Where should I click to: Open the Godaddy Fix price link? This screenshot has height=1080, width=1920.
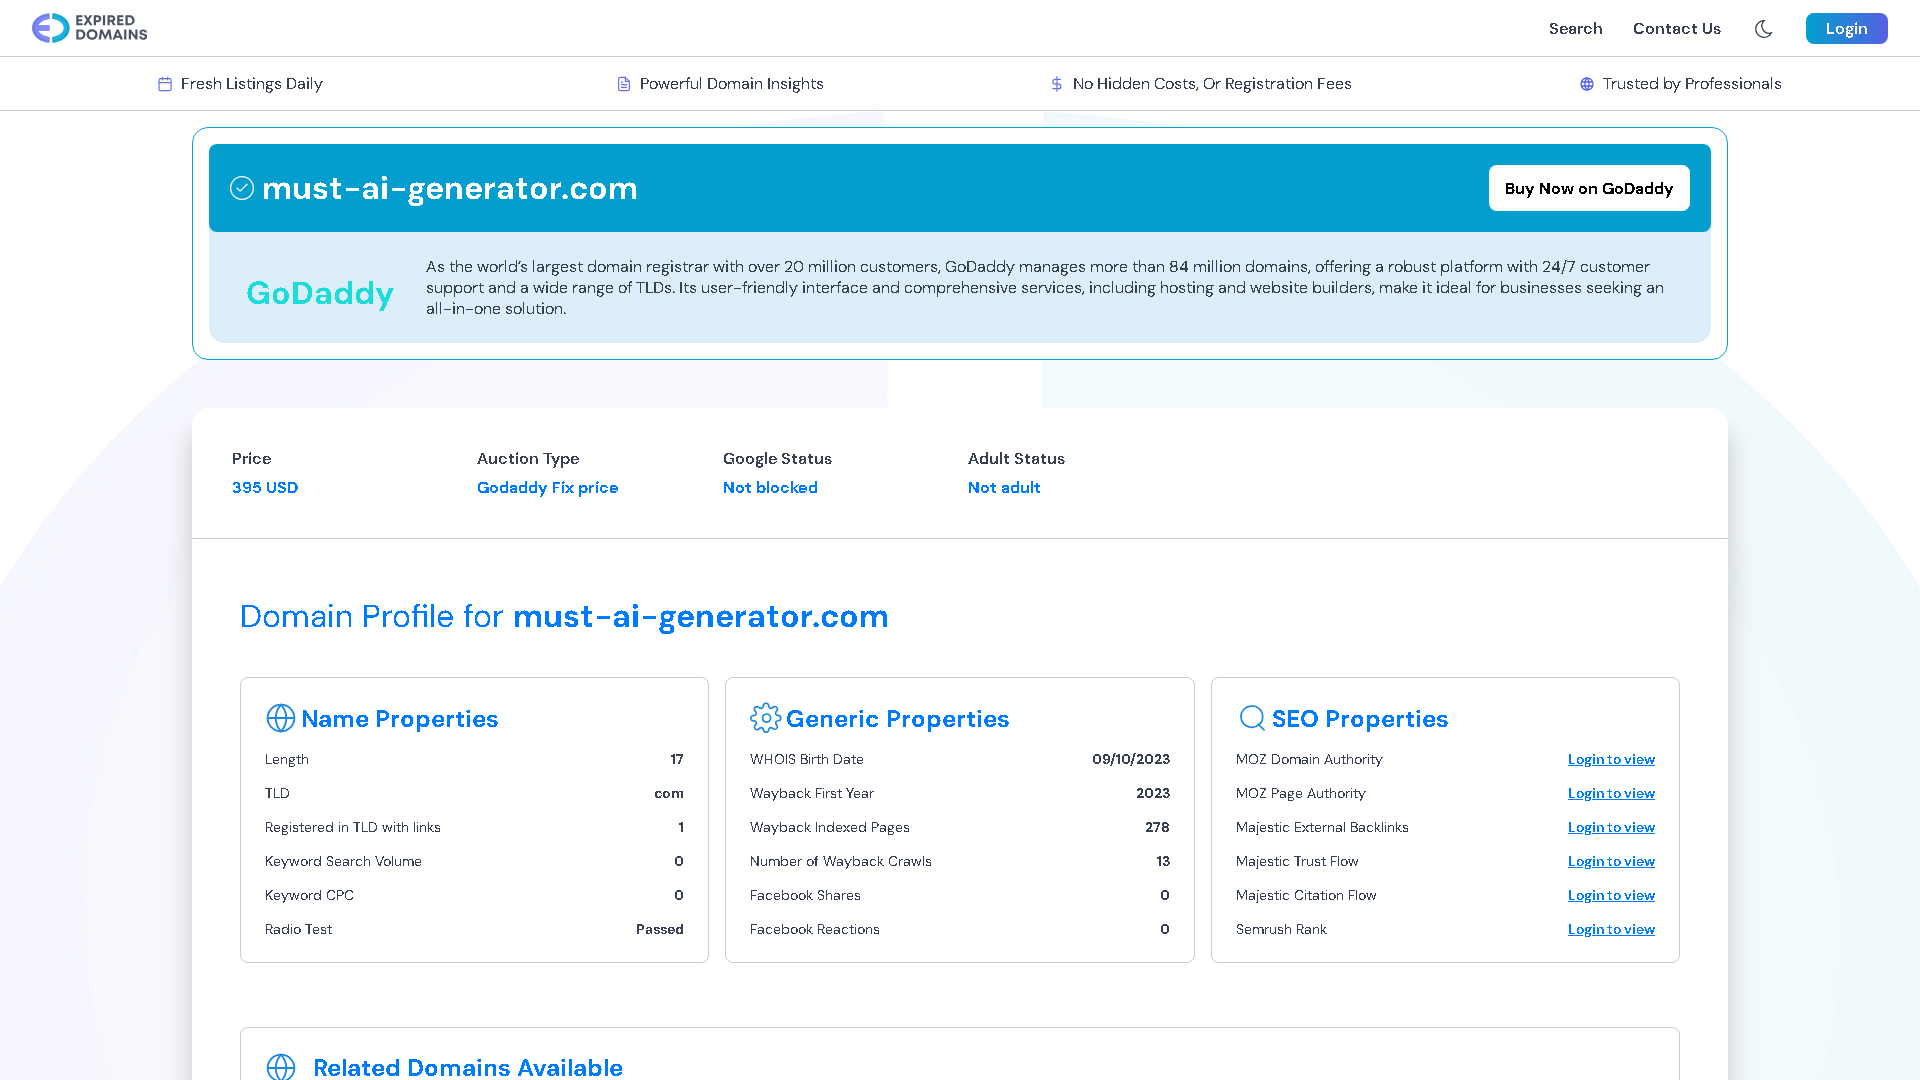(547, 487)
